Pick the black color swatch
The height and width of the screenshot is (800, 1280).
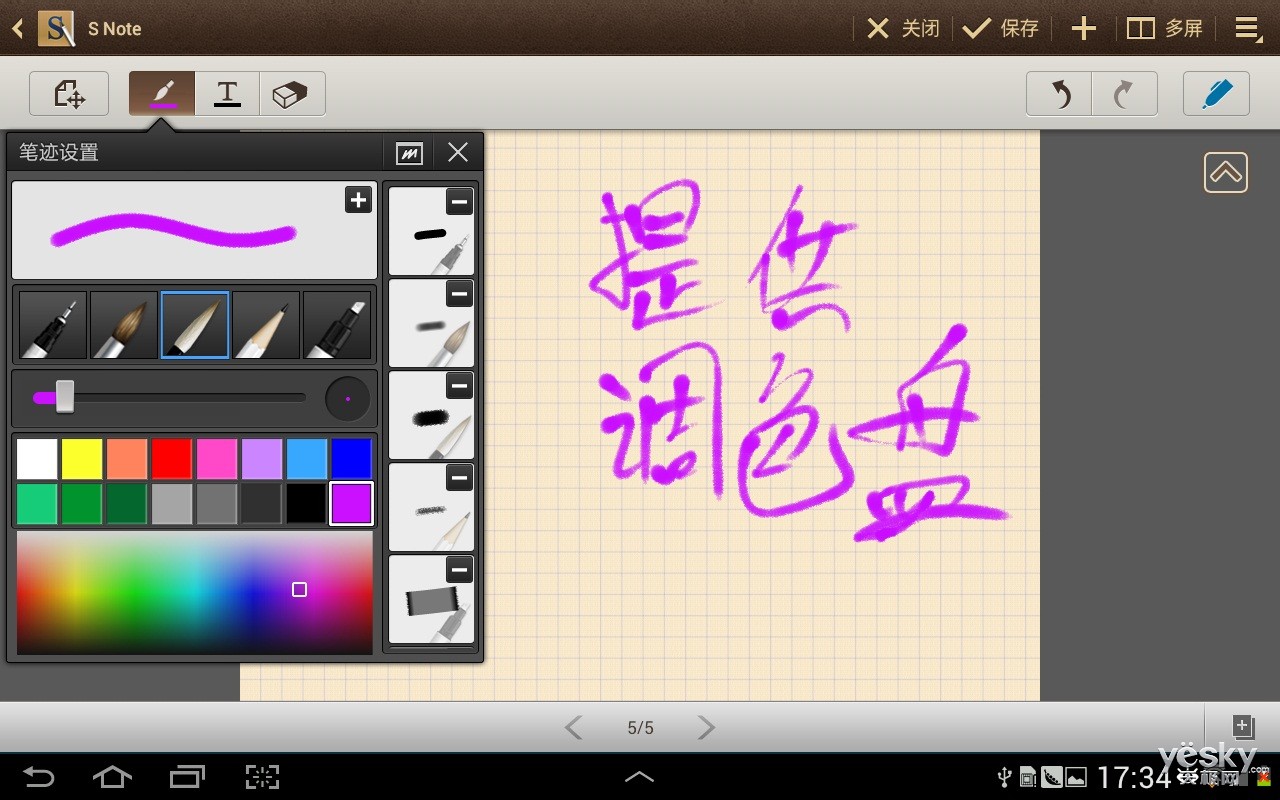coord(307,504)
